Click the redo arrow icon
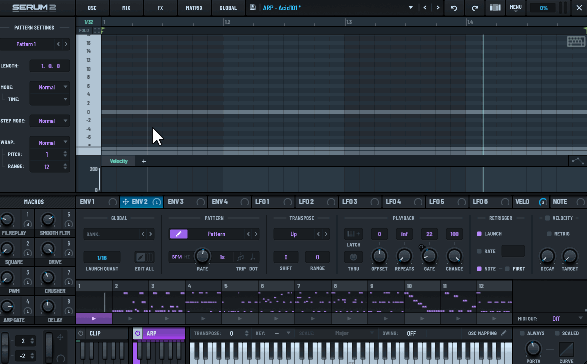 [x=475, y=8]
